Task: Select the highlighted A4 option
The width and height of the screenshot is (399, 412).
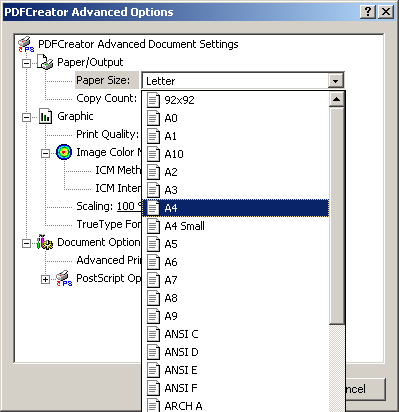Action: tap(236, 208)
